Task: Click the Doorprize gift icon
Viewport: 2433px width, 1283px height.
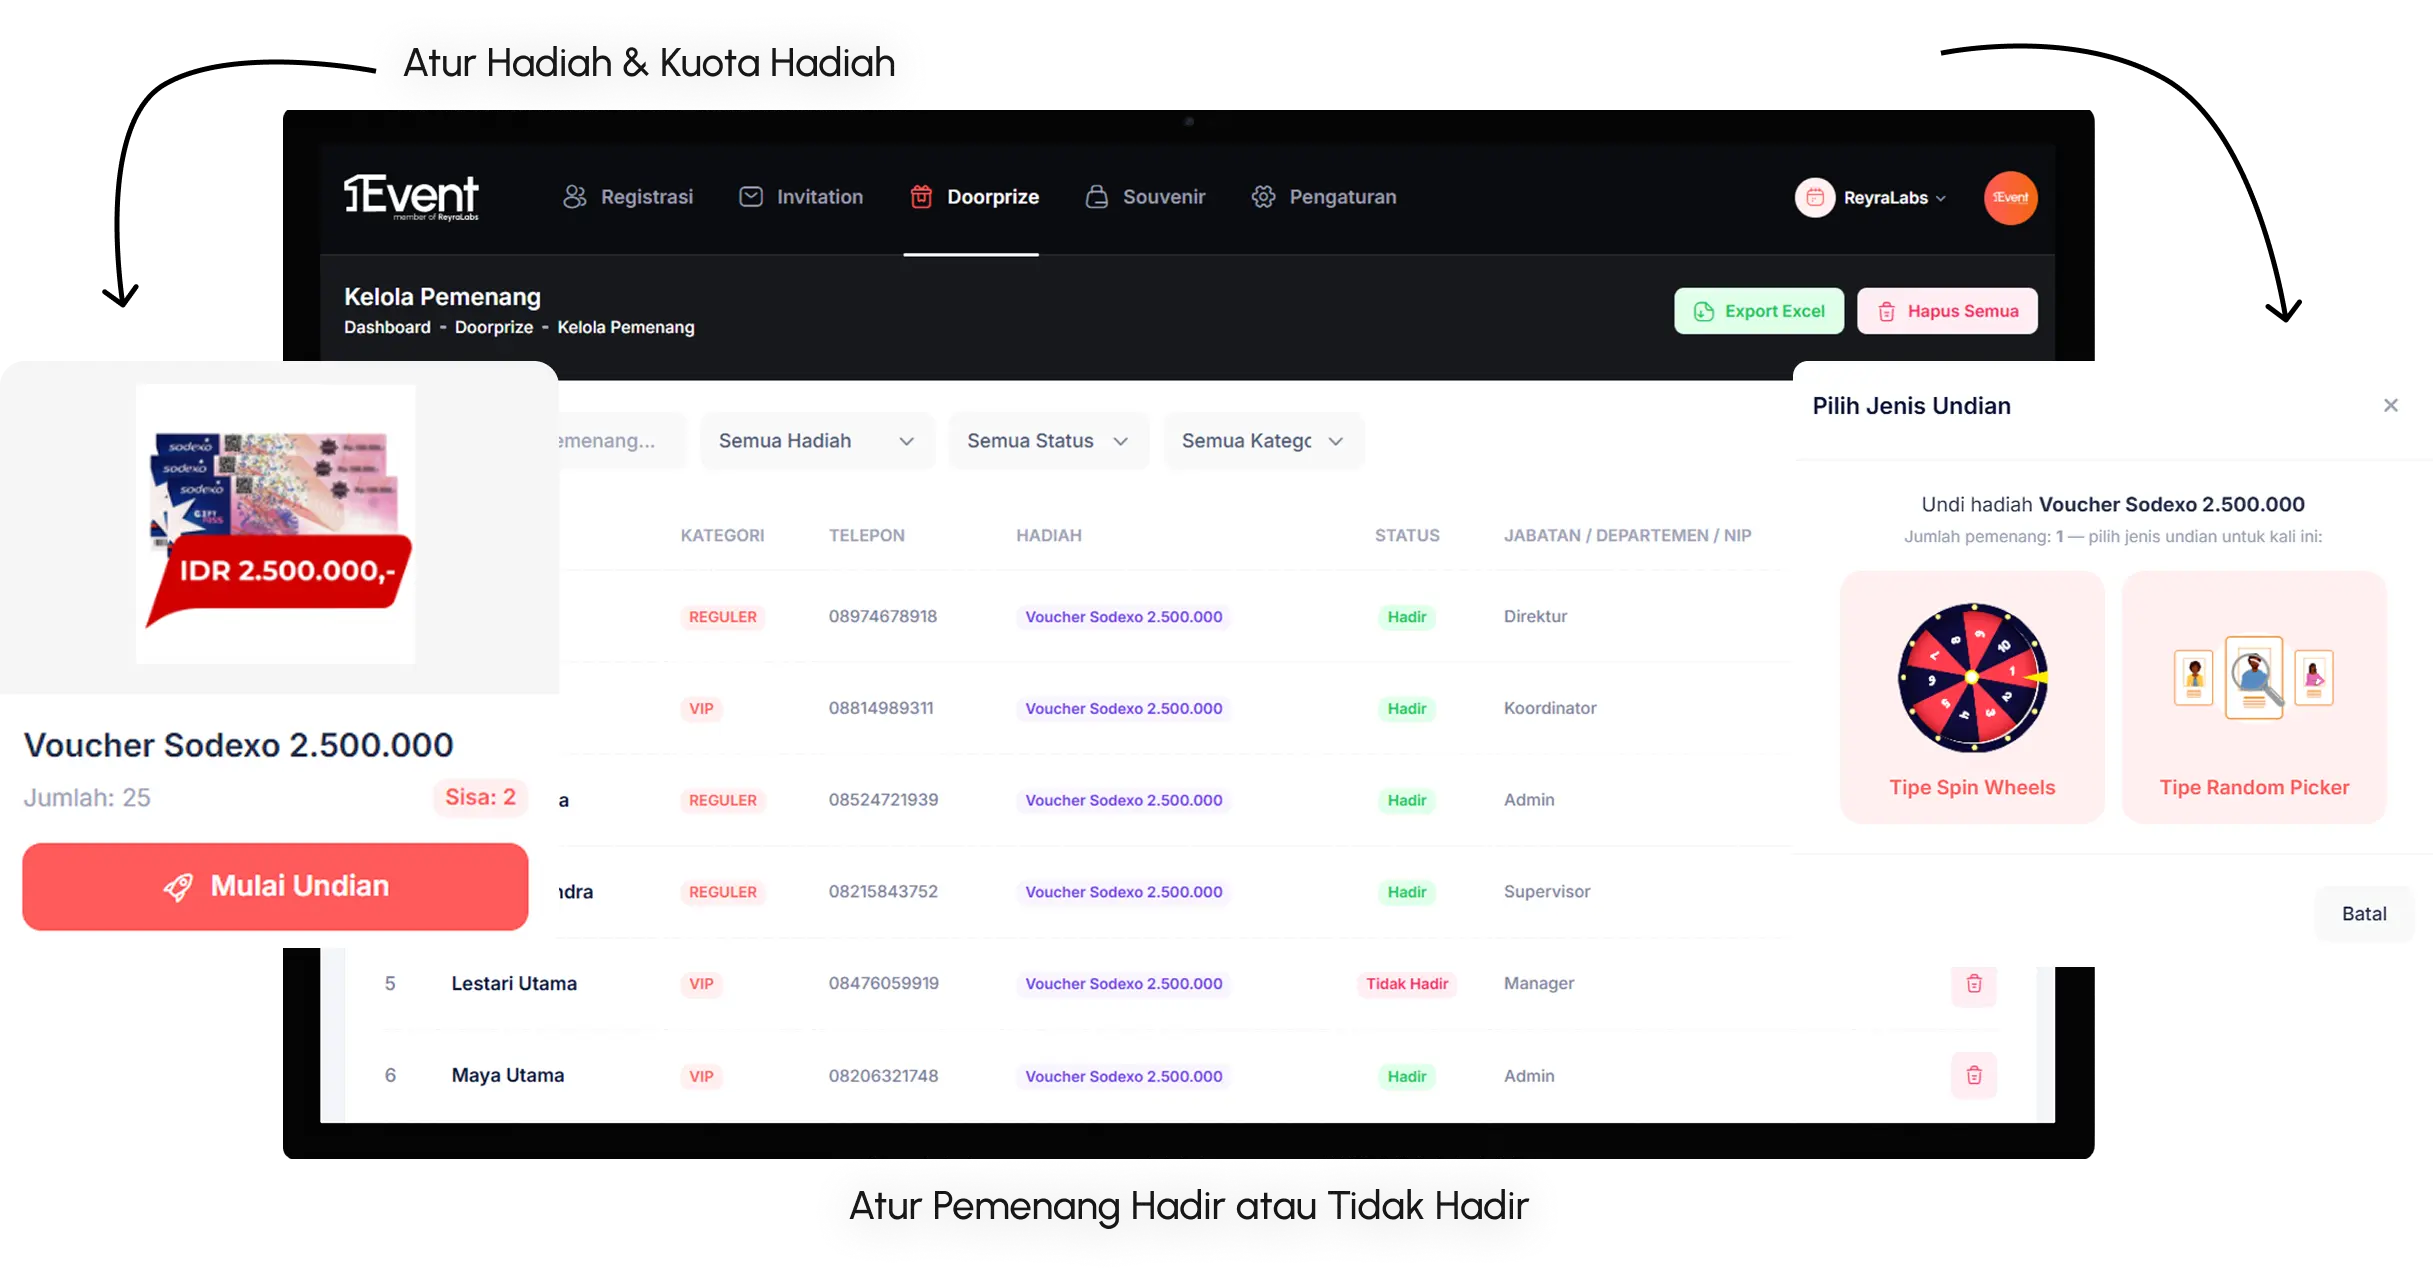Action: (921, 197)
